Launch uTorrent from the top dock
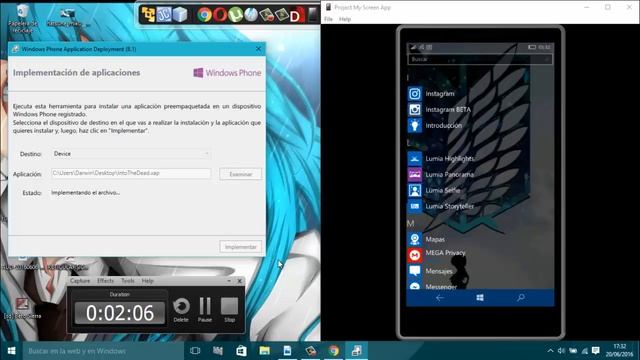This screenshot has width=640, height=360. tap(236, 15)
